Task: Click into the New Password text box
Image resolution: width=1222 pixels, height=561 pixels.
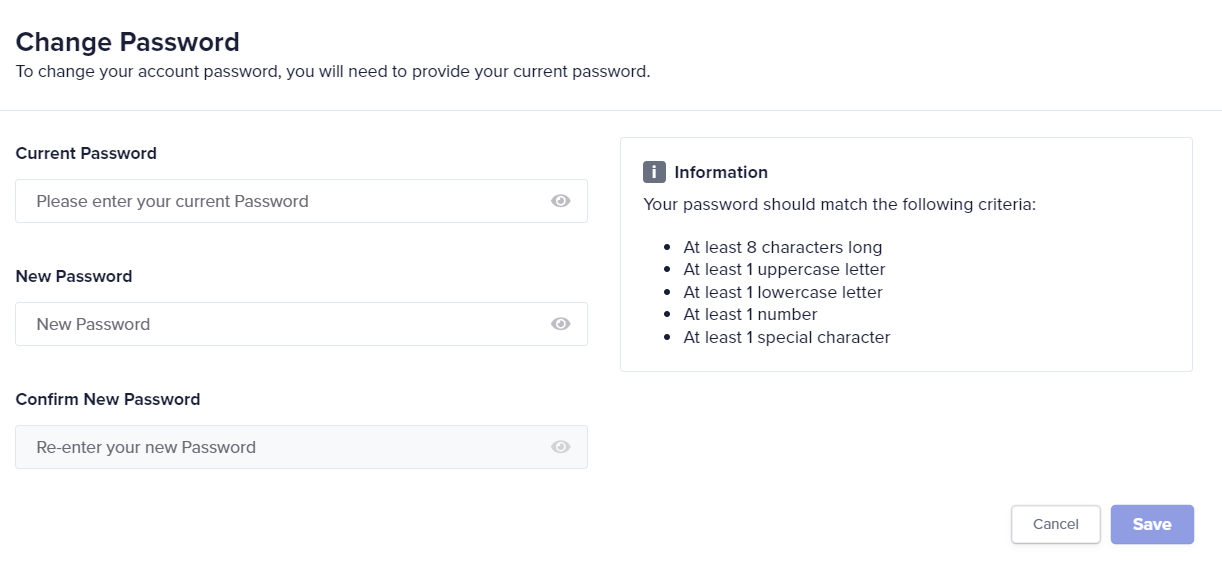Action: (x=285, y=324)
